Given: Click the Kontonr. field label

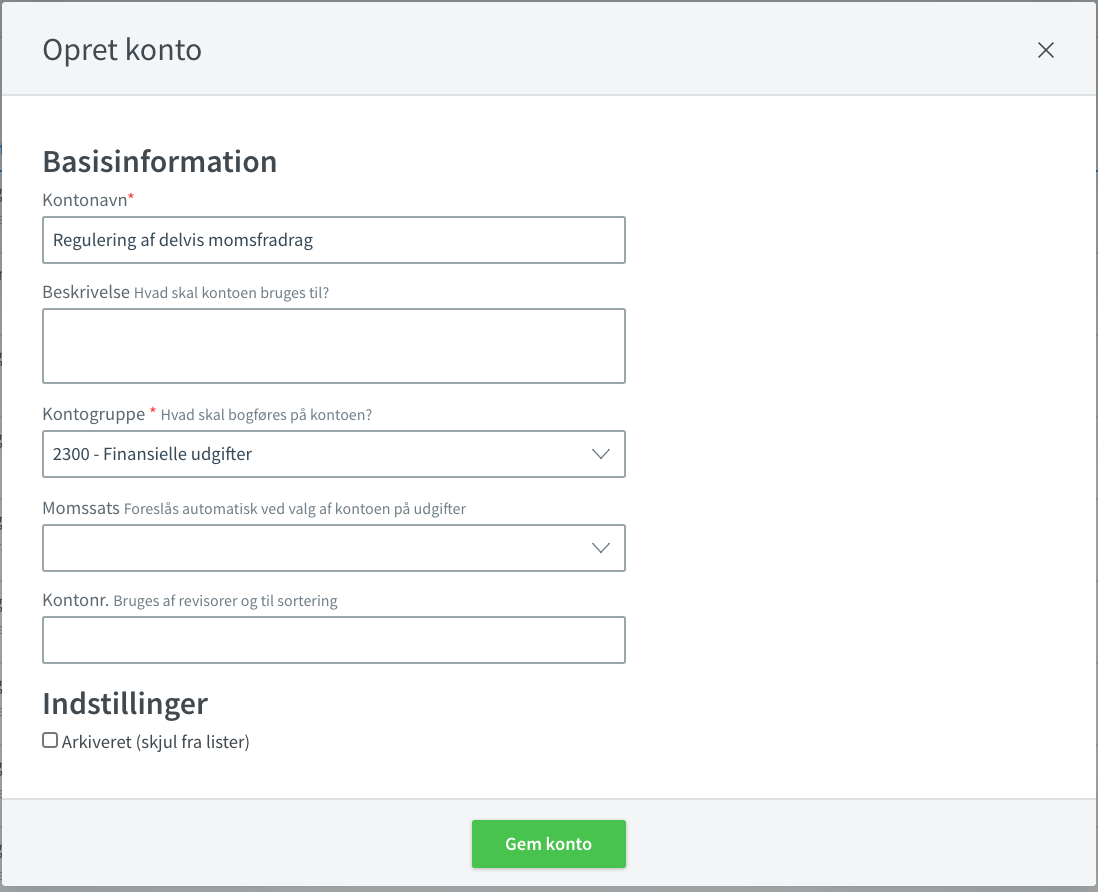Looking at the screenshot, I should (x=76, y=600).
